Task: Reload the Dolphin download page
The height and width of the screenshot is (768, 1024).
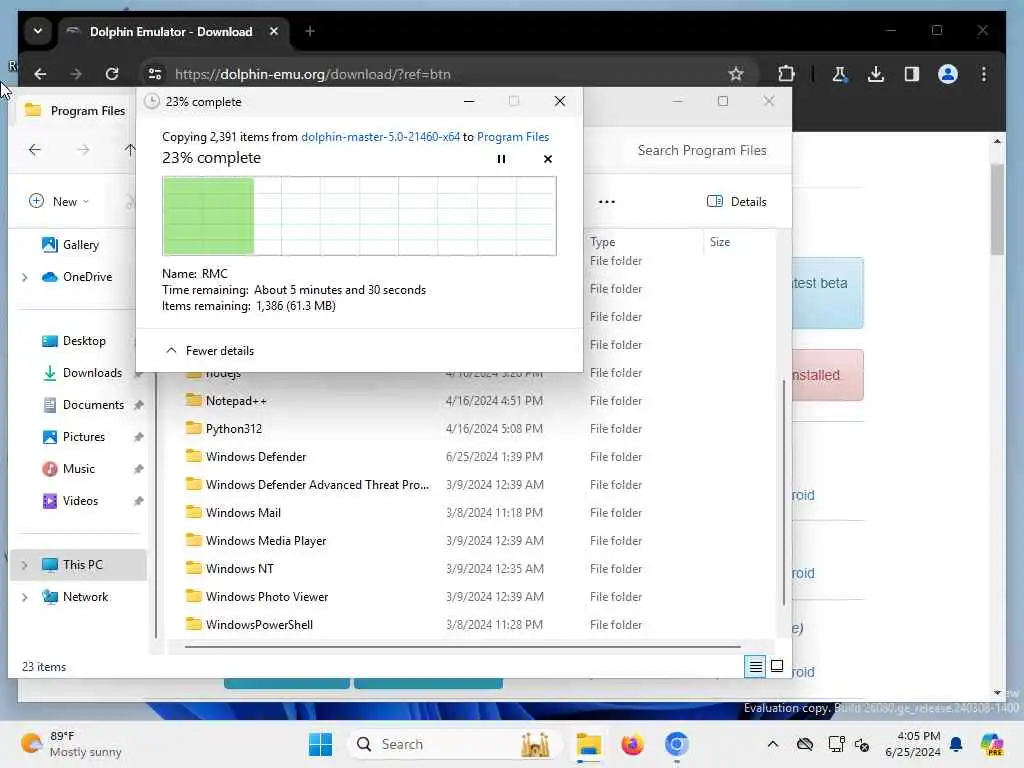Action: (112, 74)
